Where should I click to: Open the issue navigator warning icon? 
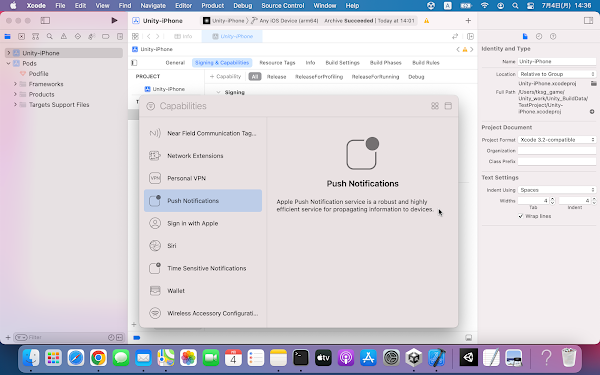pyautogui.click(x=64, y=36)
